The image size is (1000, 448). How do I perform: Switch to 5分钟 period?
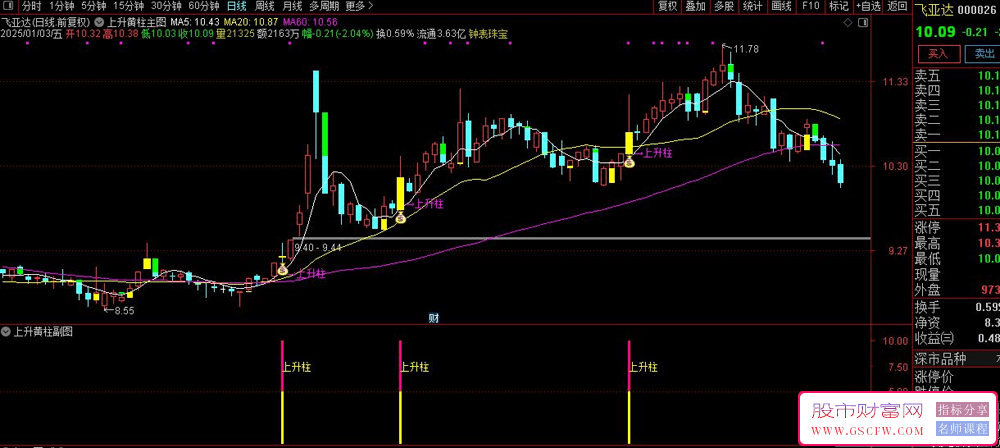[x=93, y=7]
